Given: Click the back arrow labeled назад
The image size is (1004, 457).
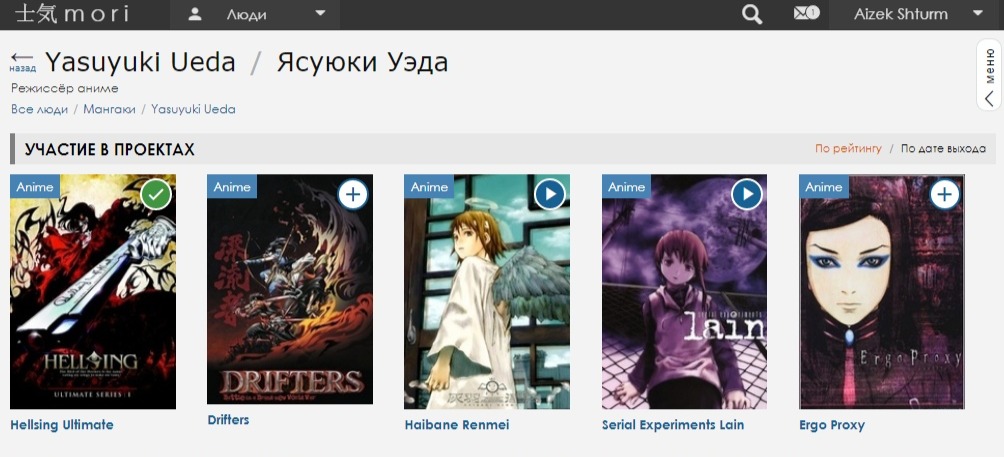Looking at the screenshot, I should click(22, 61).
